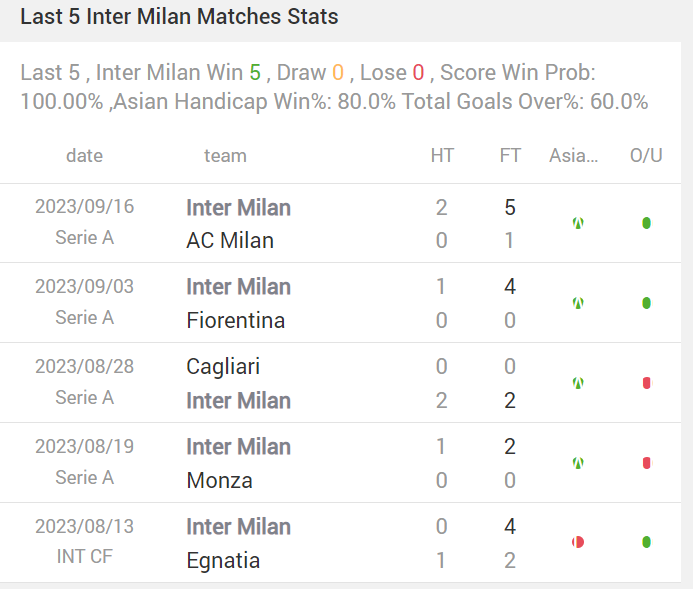
Task: Click the INT CF competition label
Action: click(84, 556)
